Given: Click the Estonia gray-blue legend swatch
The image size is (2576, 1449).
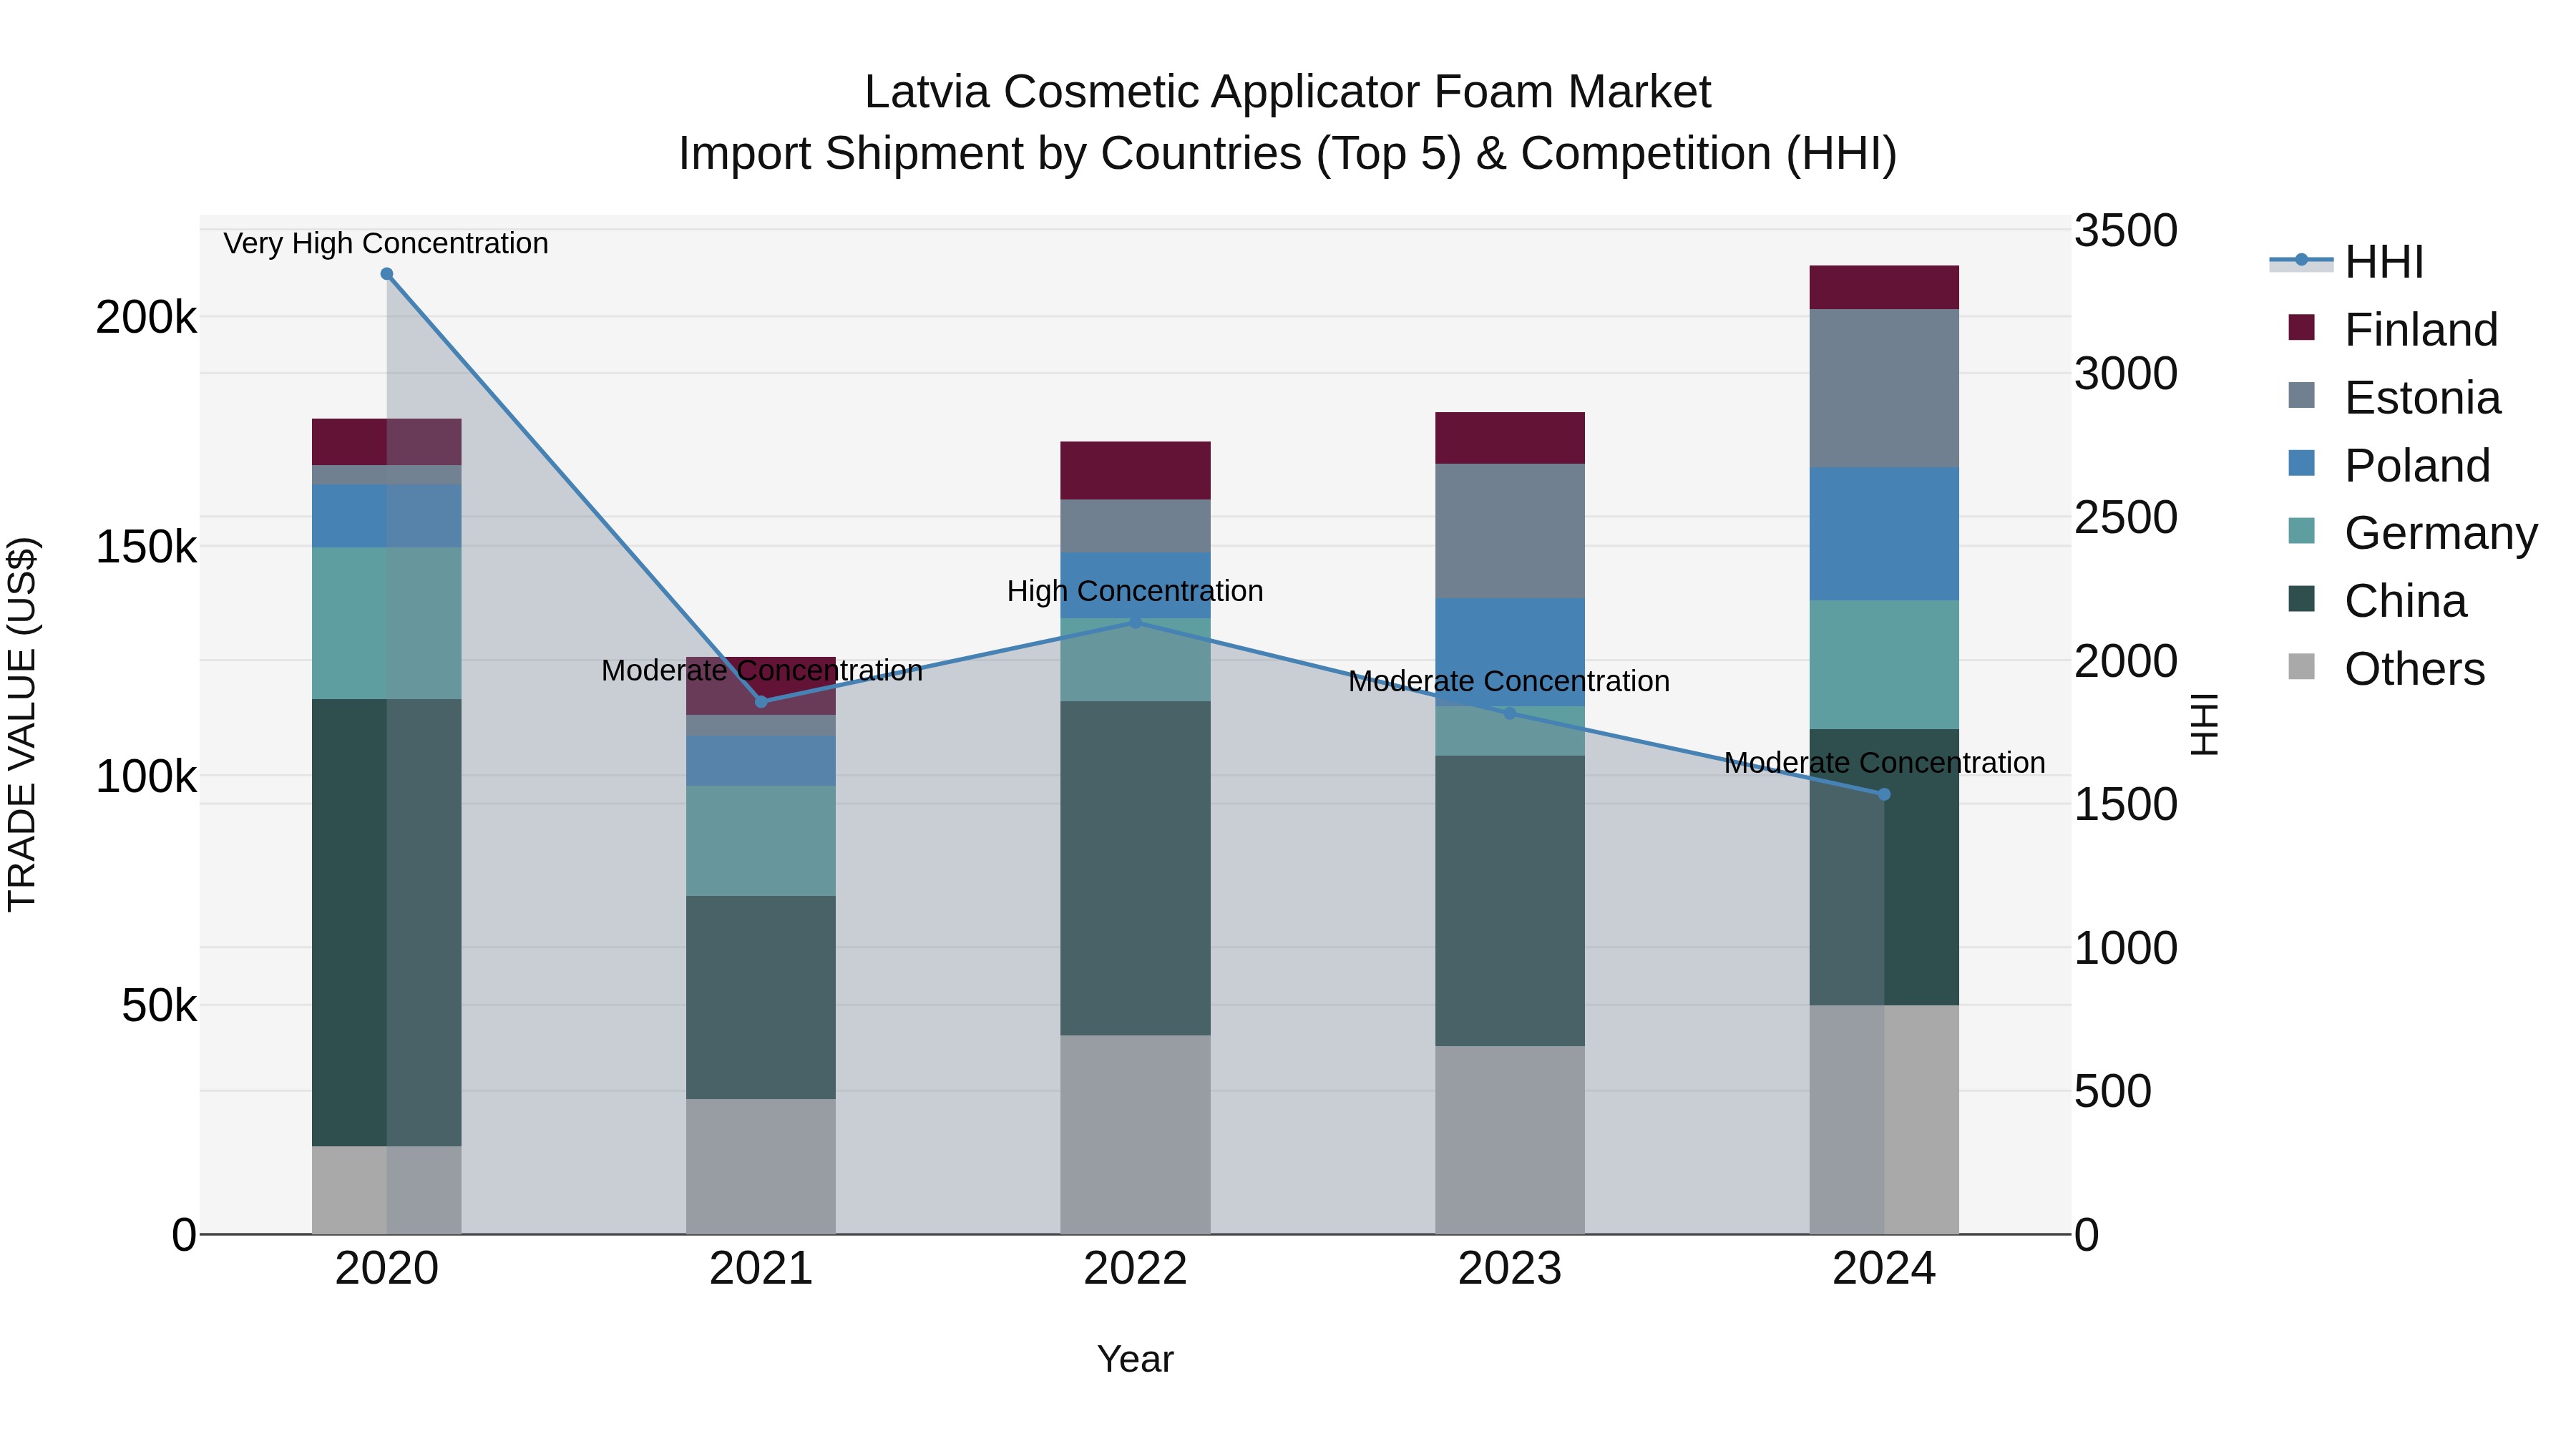Looking at the screenshot, I should click(2301, 395).
